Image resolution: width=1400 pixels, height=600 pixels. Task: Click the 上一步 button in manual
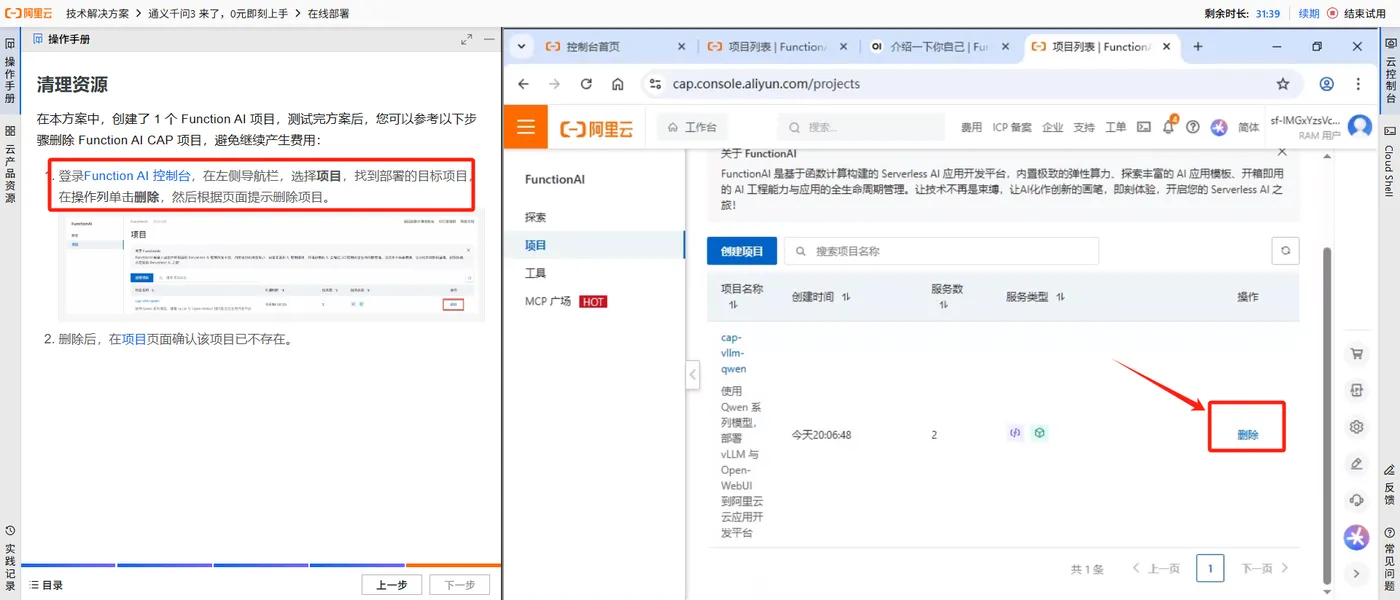coord(391,585)
